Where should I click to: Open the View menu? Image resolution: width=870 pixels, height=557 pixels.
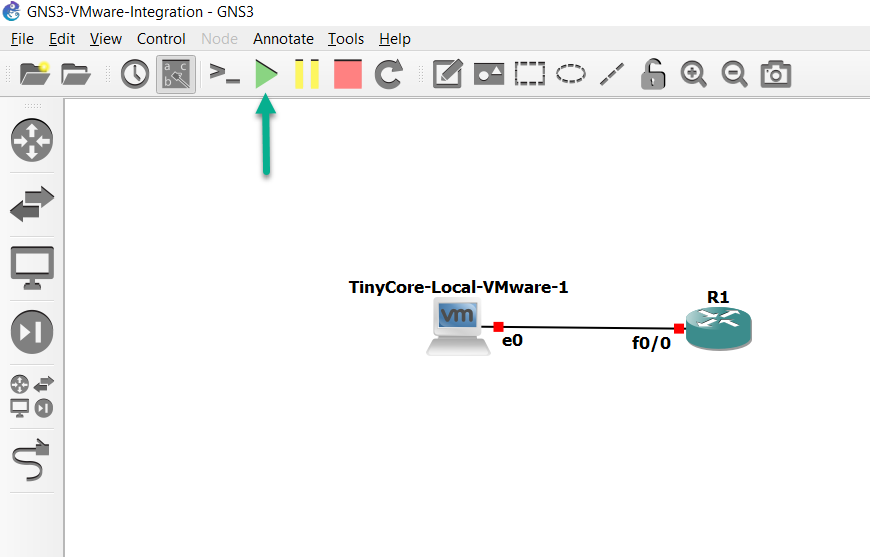click(x=105, y=39)
